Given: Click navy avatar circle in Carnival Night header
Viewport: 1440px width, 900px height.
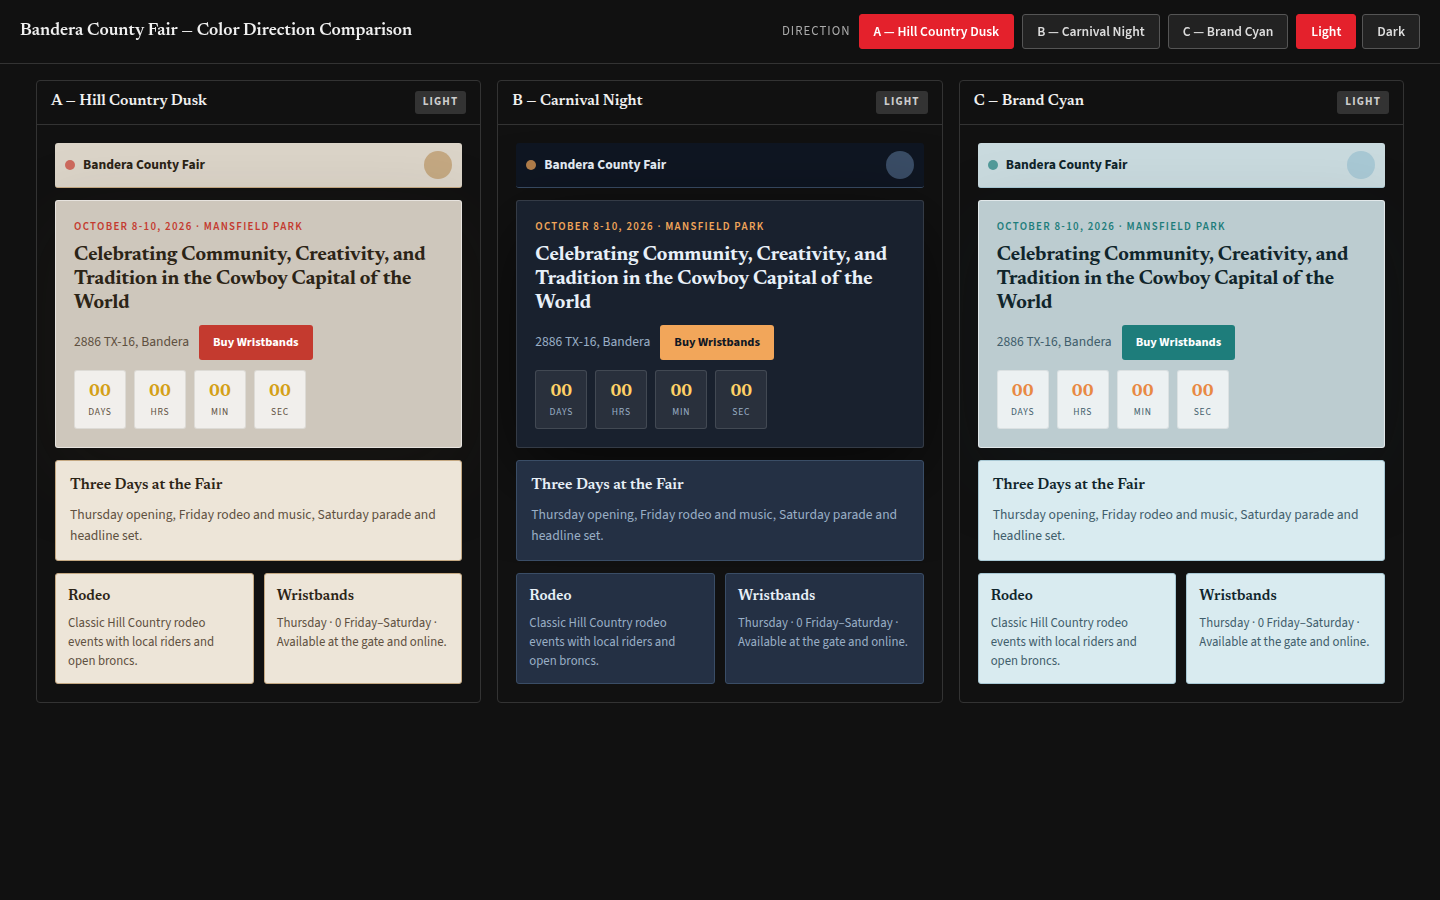Looking at the screenshot, I should [x=900, y=165].
